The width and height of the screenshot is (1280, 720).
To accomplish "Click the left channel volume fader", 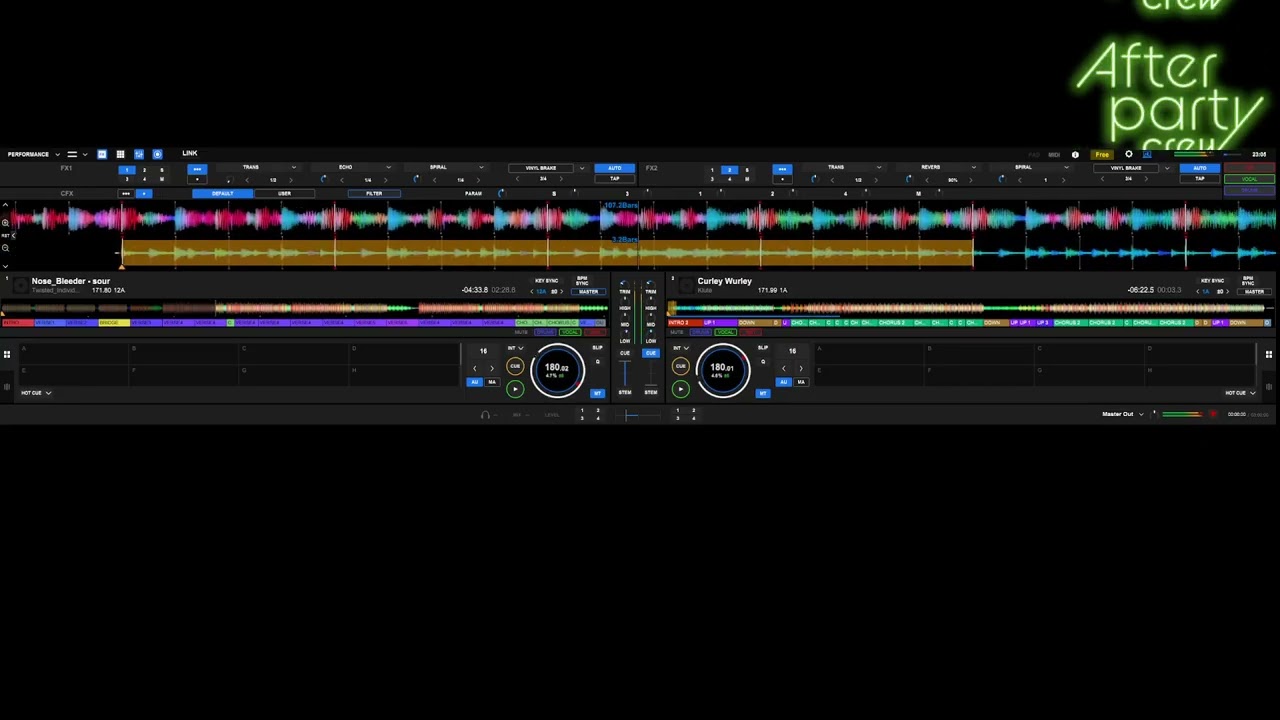I will (625, 373).
